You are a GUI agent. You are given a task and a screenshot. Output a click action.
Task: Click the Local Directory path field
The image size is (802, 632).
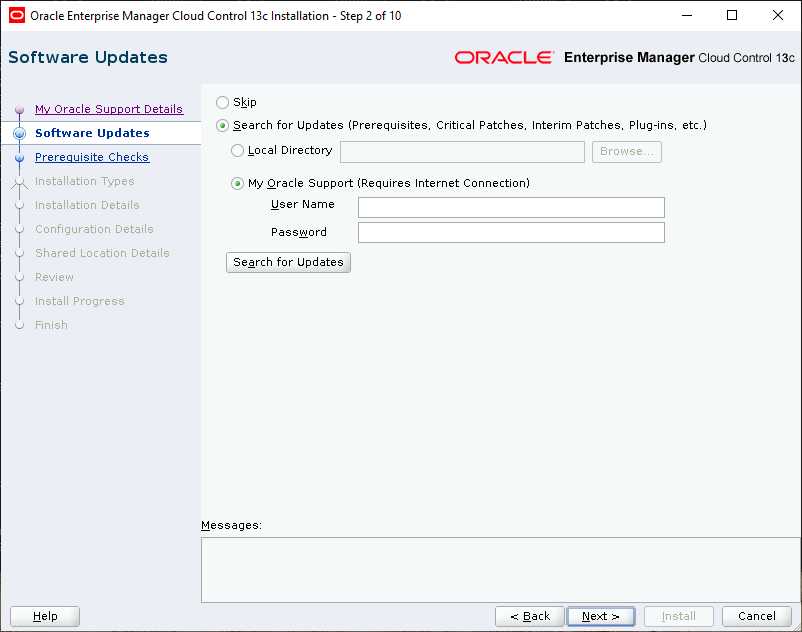[x=462, y=152]
